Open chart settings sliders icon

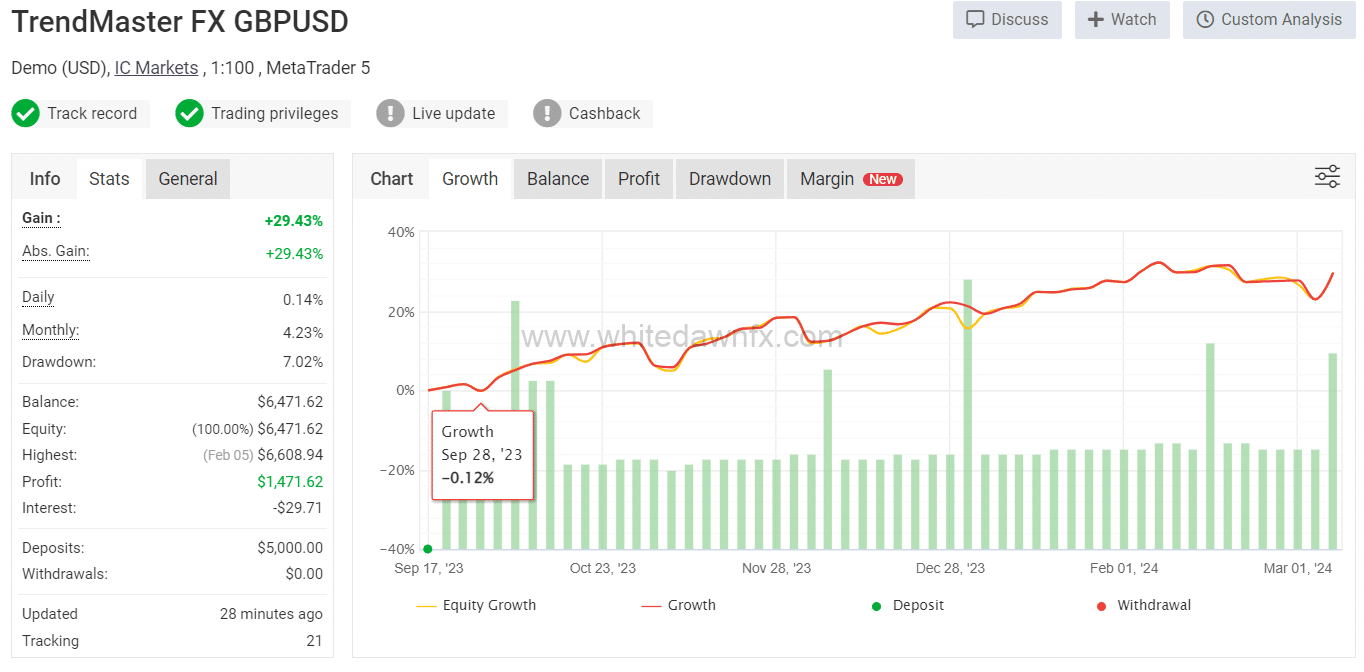click(x=1327, y=178)
